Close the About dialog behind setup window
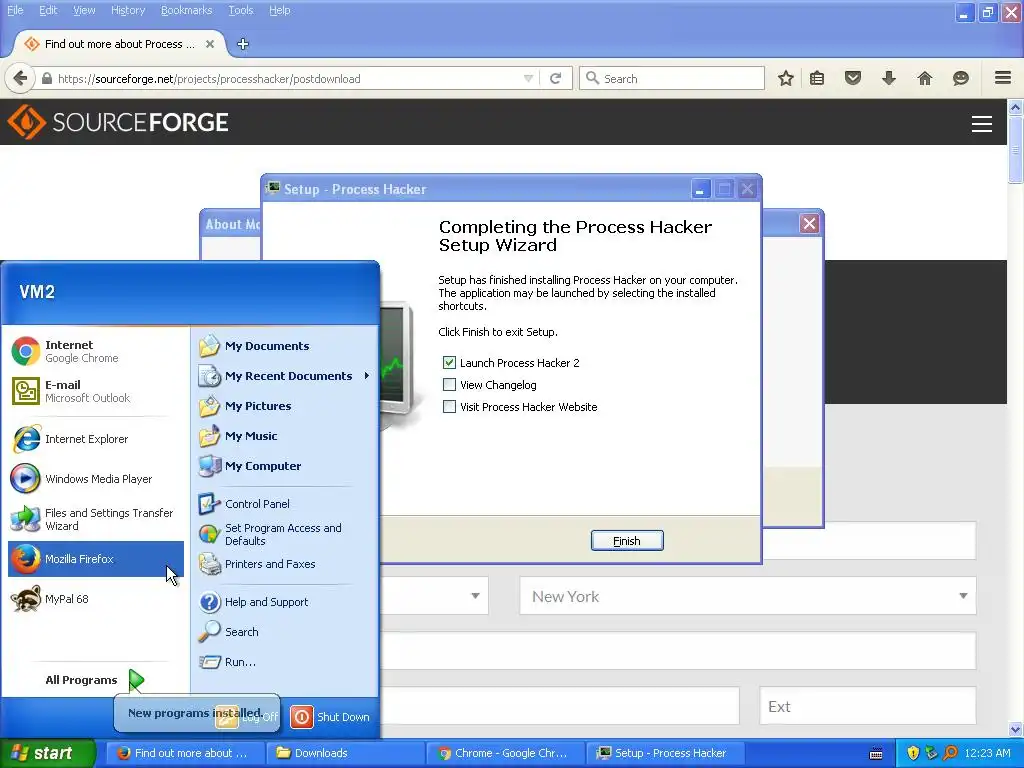The height and width of the screenshot is (768, 1024). pyautogui.click(x=809, y=224)
